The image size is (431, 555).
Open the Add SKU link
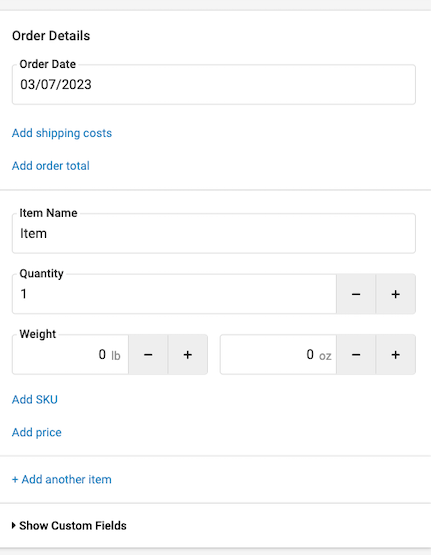[35, 400]
